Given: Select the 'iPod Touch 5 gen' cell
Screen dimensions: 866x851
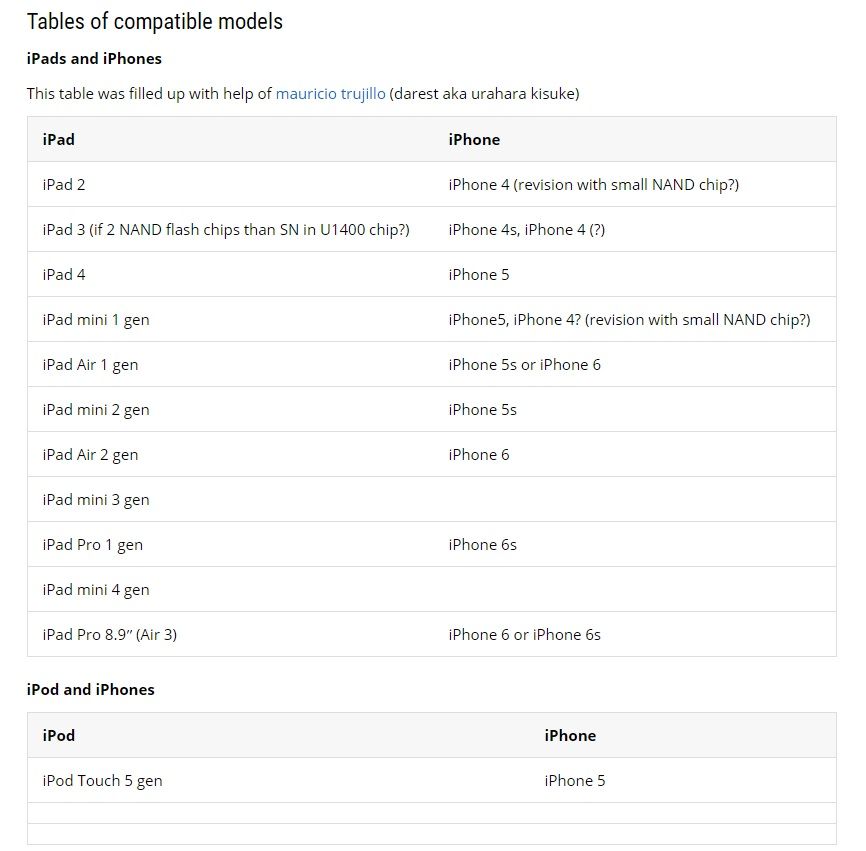Looking at the screenshot, I should (x=102, y=781).
